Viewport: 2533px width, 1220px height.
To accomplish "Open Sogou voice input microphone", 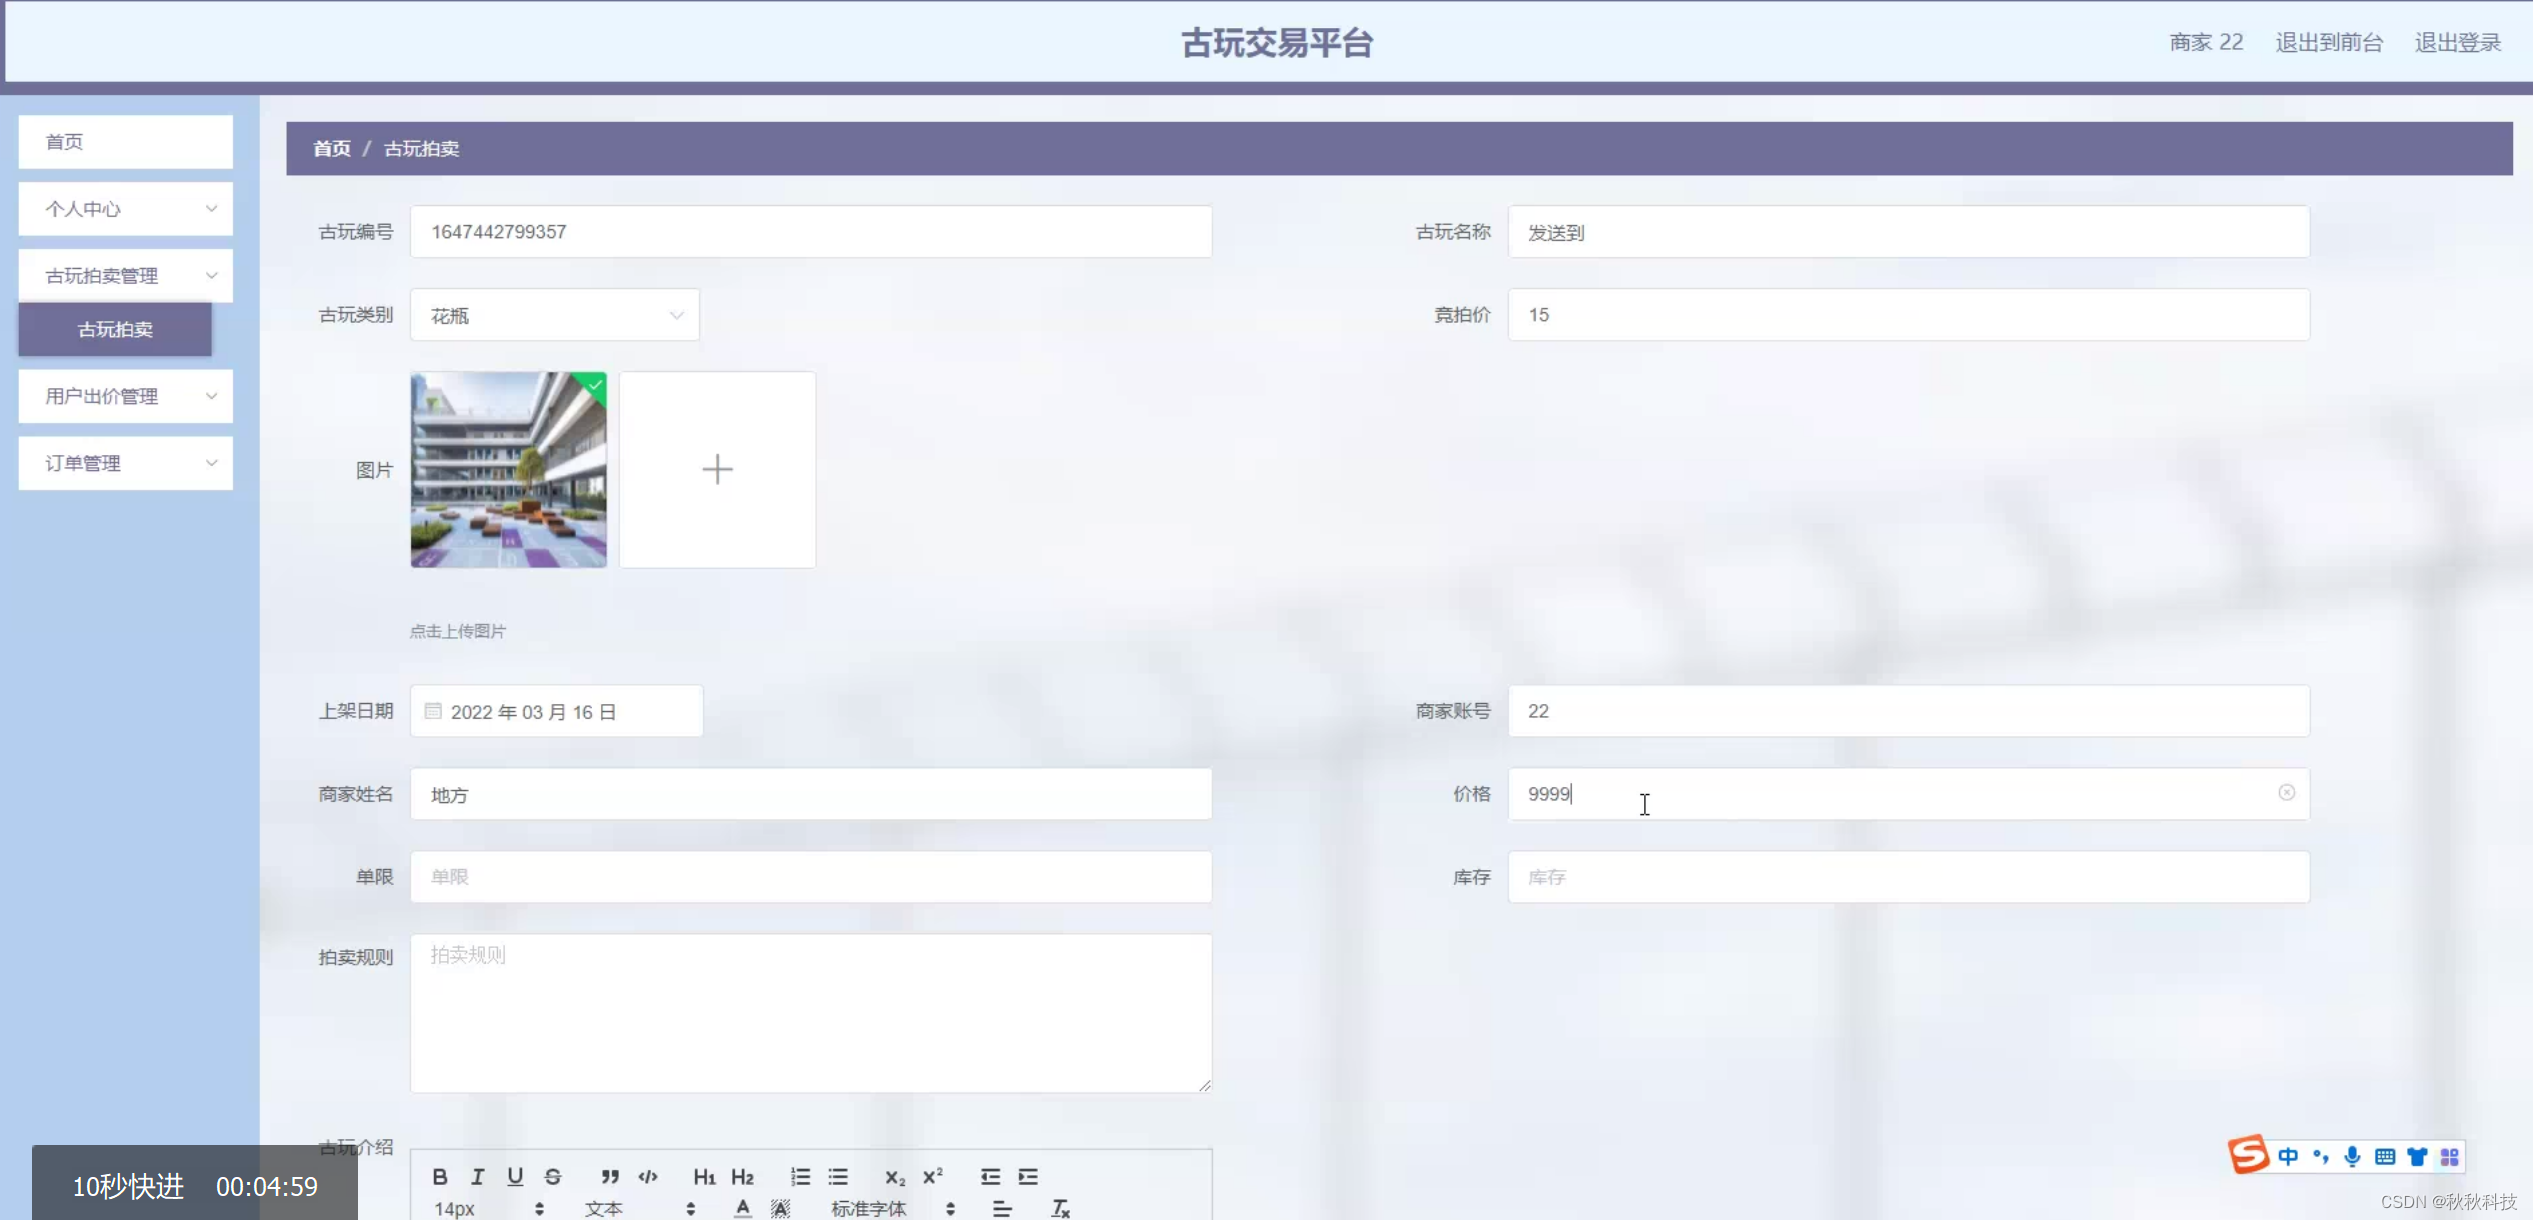I will click(2352, 1157).
